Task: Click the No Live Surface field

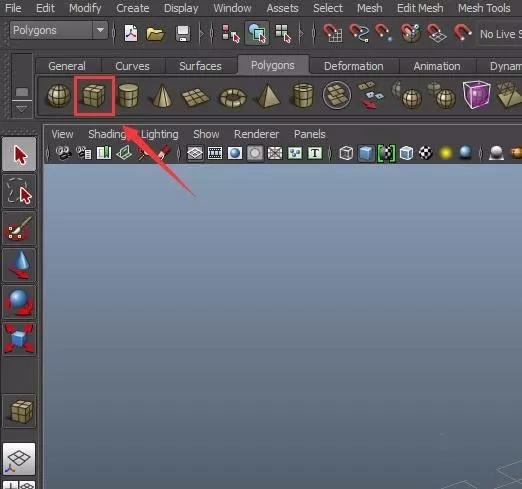Action: tap(499, 34)
